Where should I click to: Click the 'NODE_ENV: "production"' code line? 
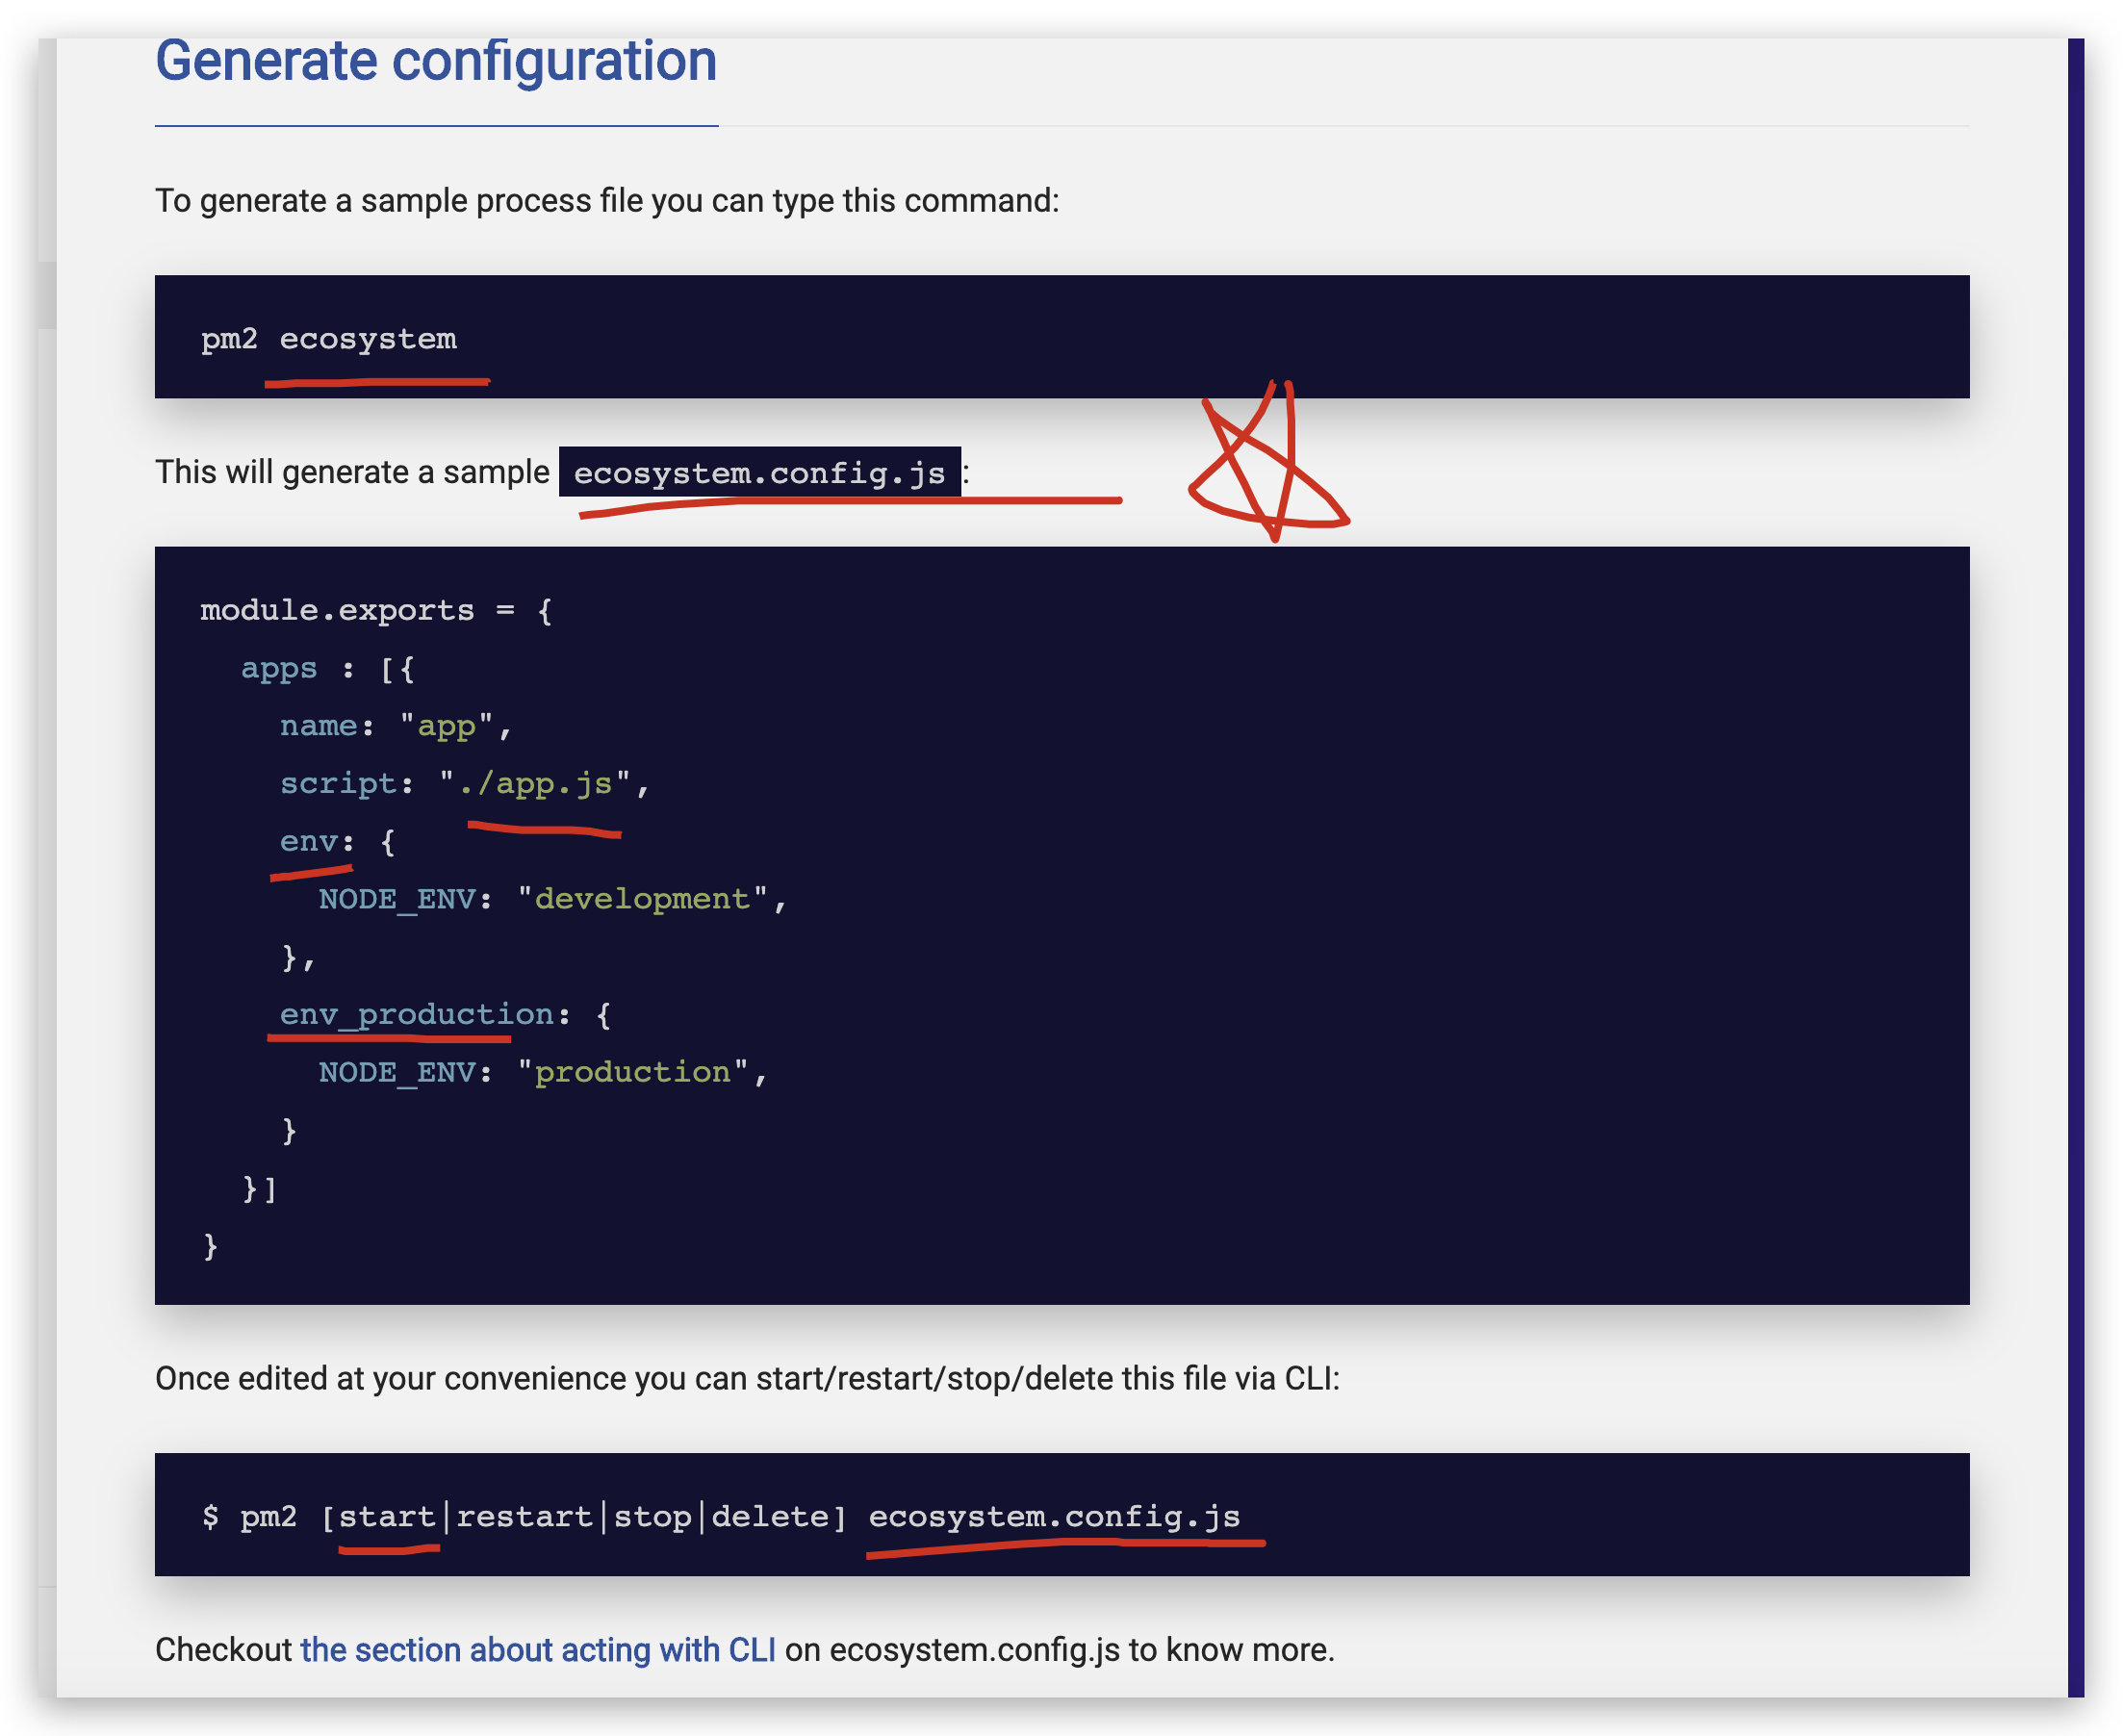point(543,1072)
